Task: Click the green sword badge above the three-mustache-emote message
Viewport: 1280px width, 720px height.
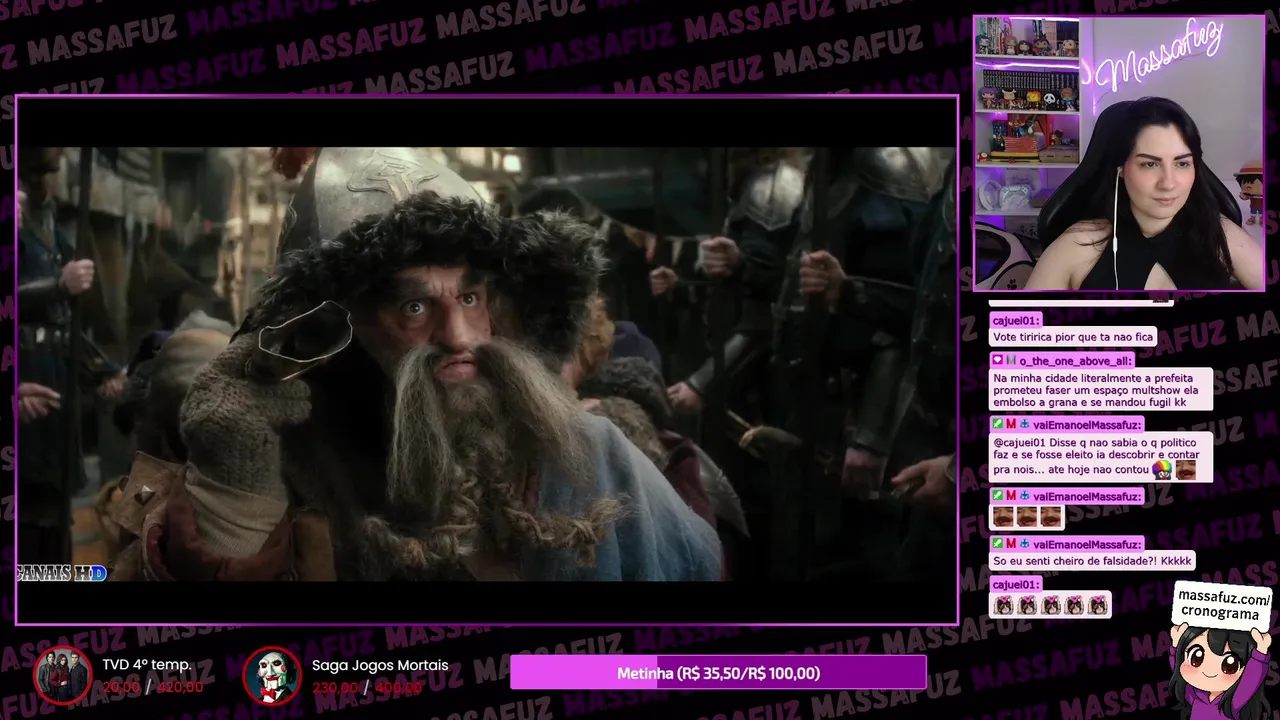Action: pyautogui.click(x=998, y=496)
